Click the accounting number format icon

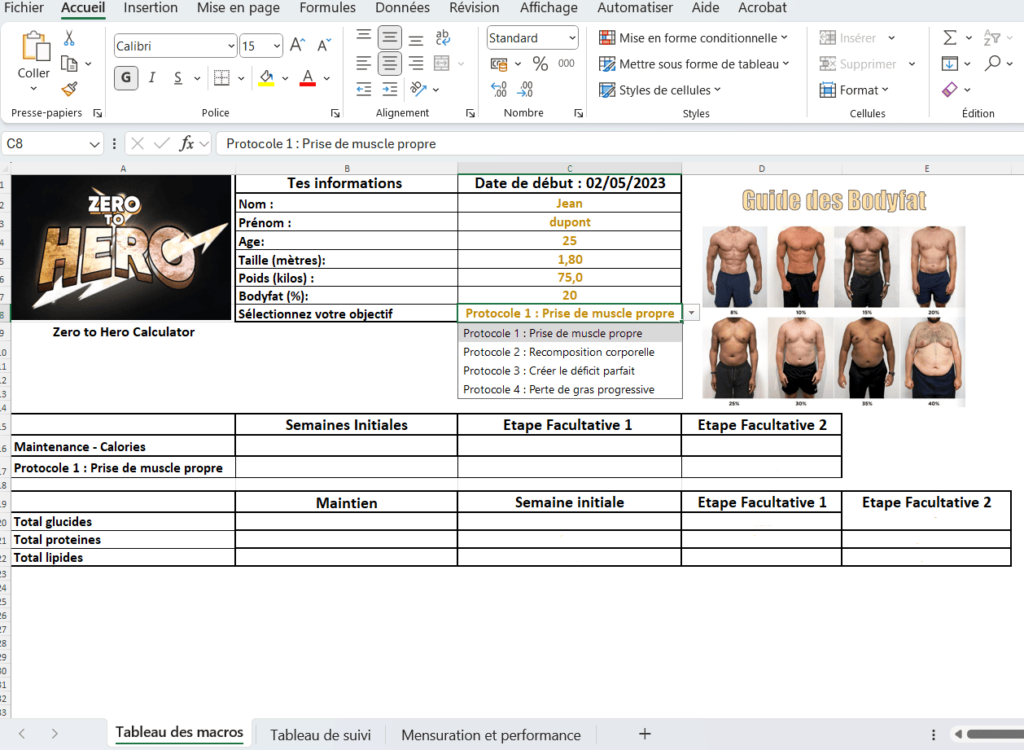[499, 64]
